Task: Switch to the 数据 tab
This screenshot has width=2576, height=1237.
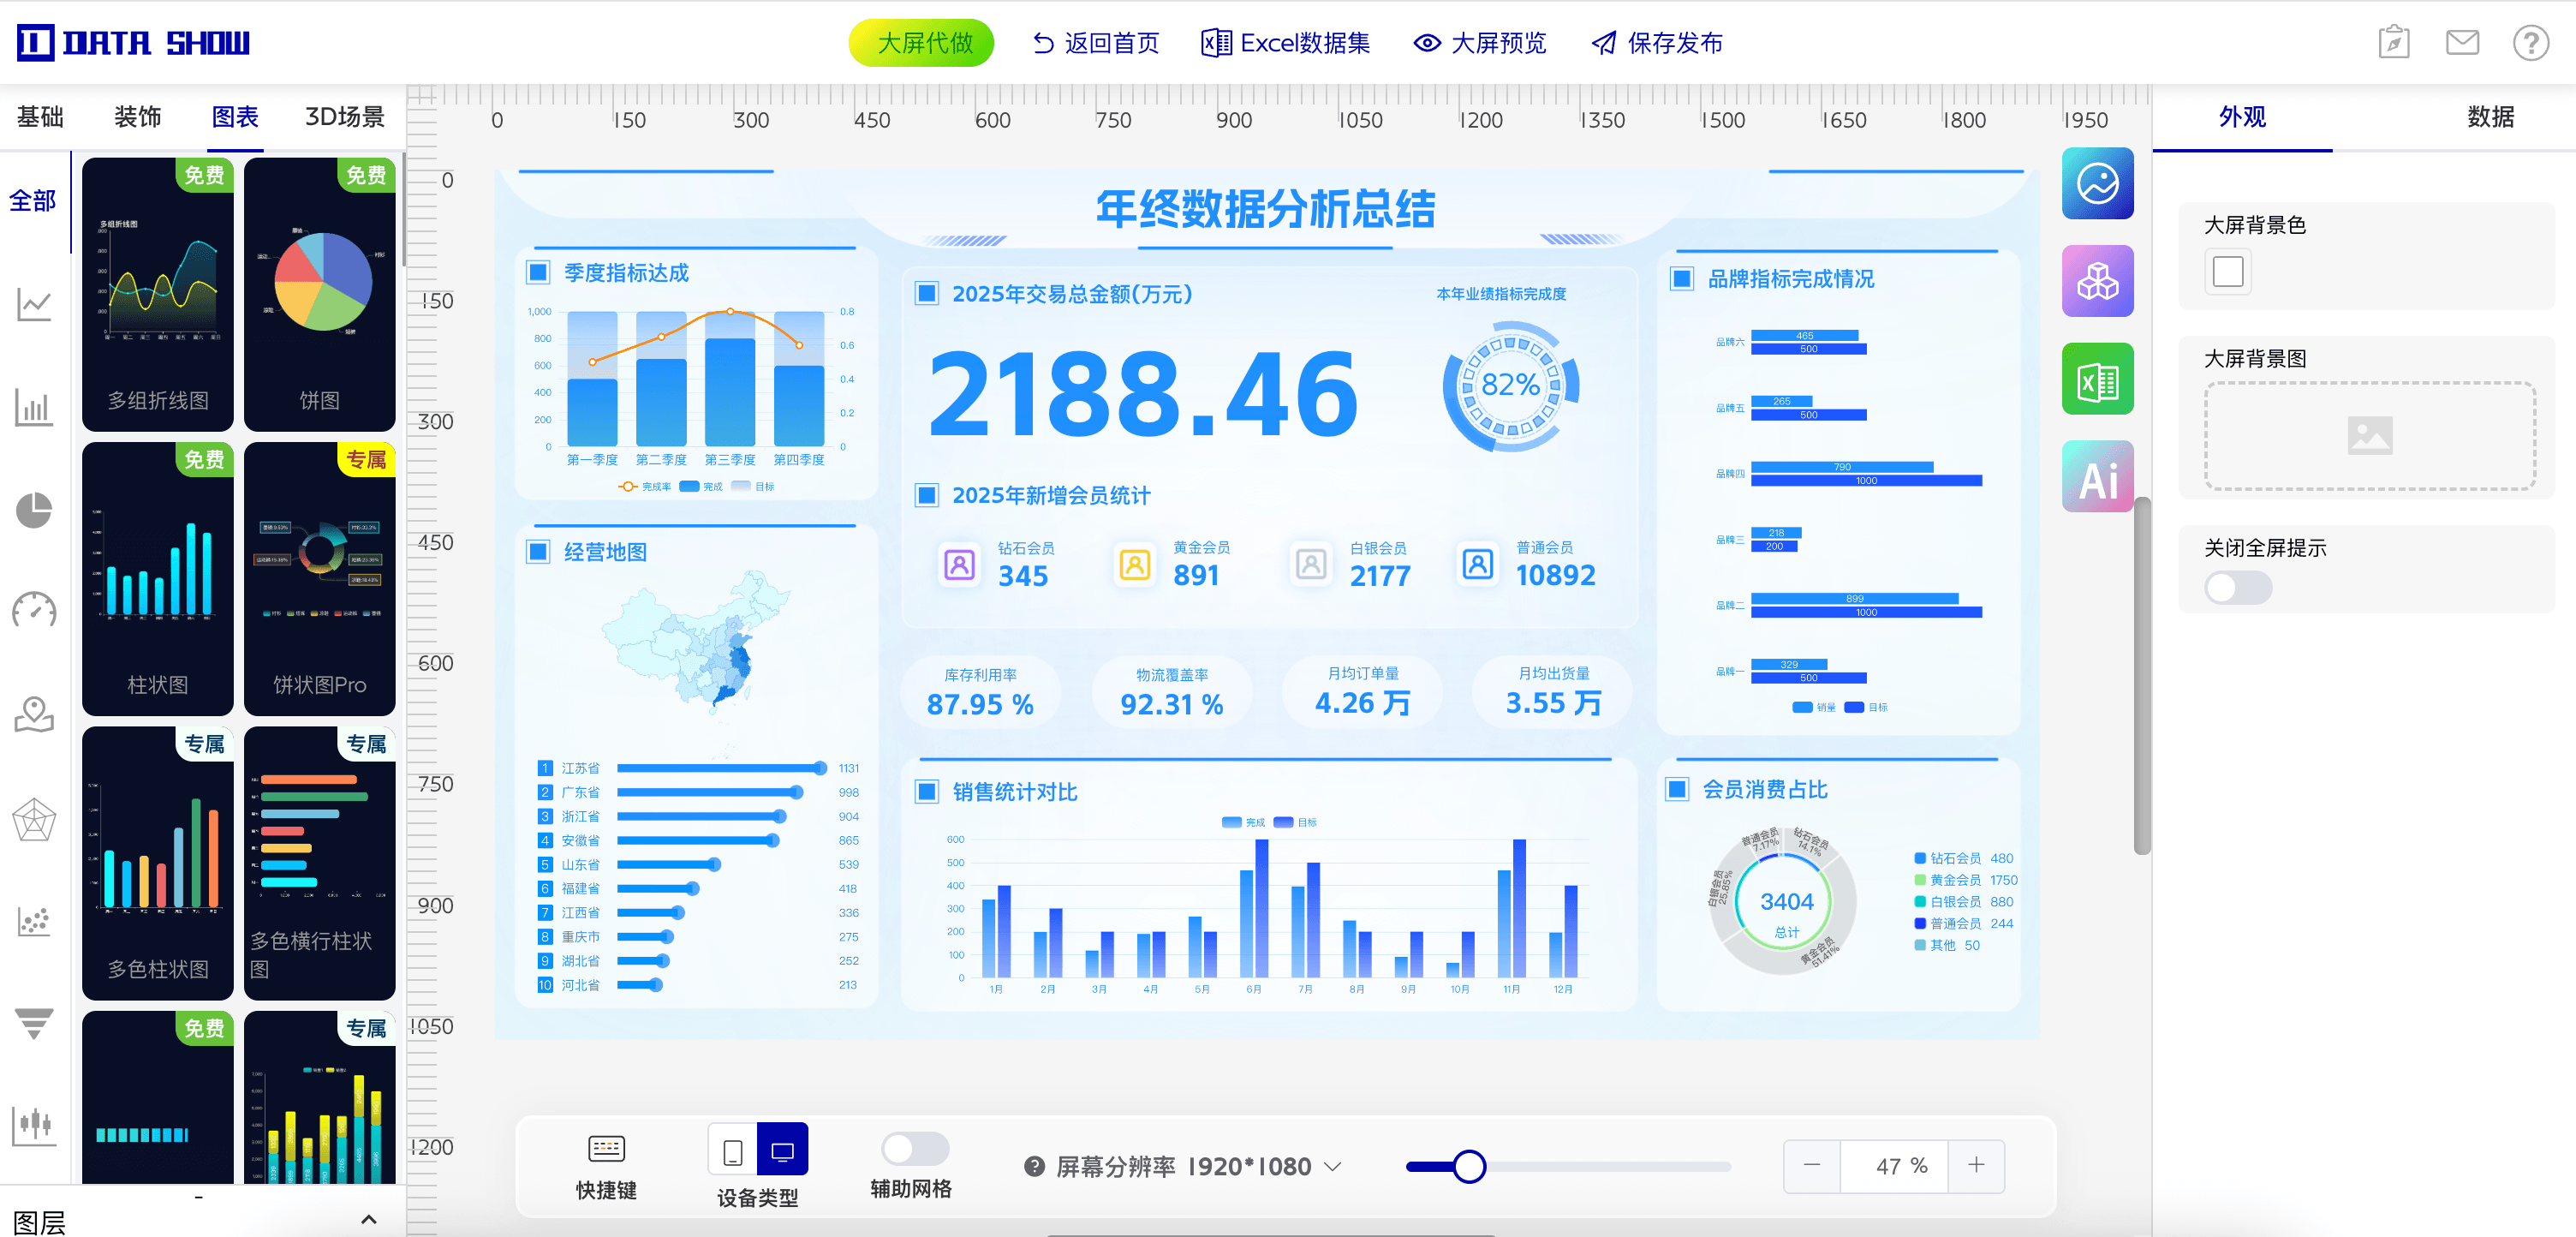Action: click(x=2490, y=117)
